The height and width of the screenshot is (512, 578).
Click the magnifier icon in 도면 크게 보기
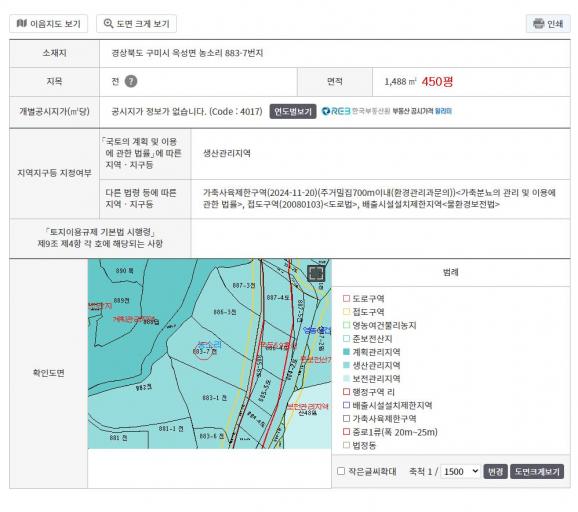(108, 23)
